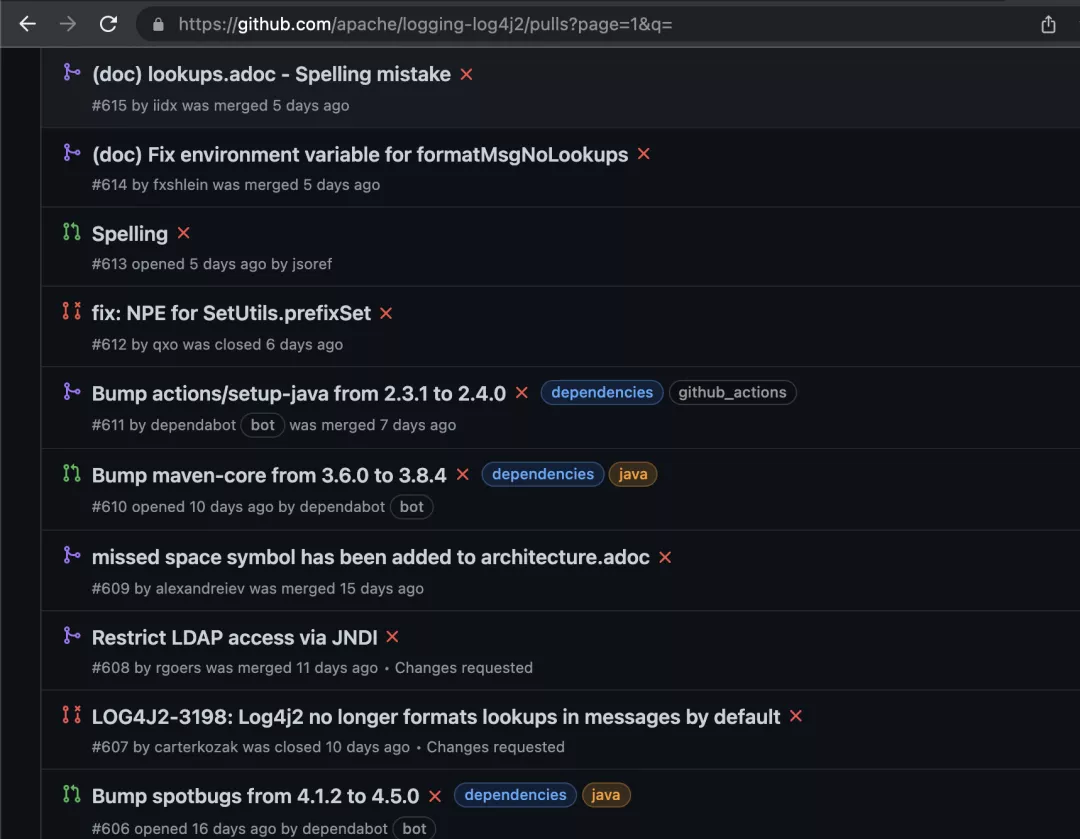
Task: Click the merged icon beside PR #615
Action: (x=71, y=72)
